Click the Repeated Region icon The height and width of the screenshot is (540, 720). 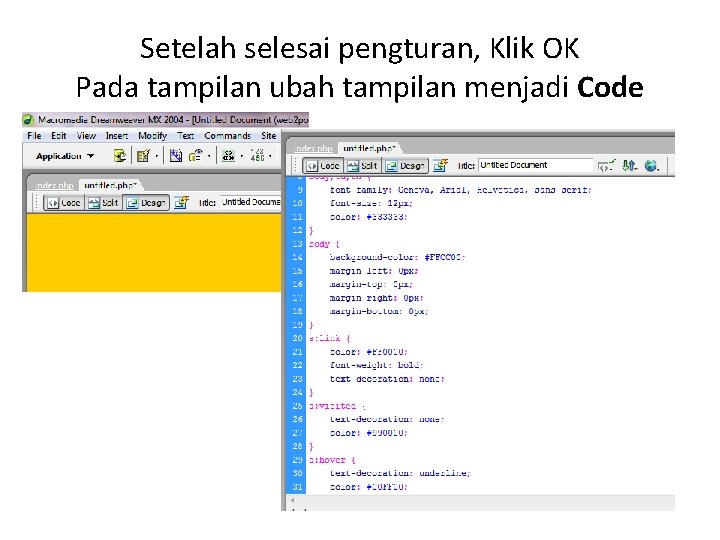tap(175, 156)
